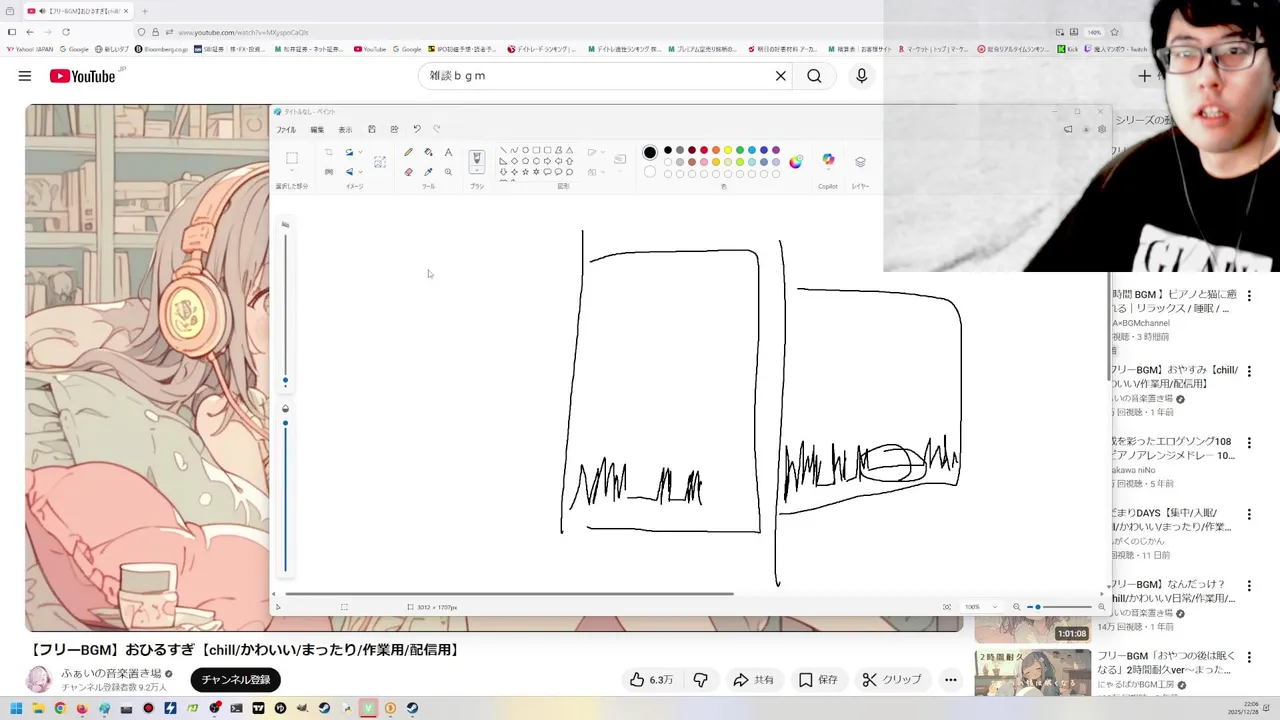Viewport: 1280px width, 720px height.
Task: Select the Pencil tool in Paint
Action: point(408,152)
